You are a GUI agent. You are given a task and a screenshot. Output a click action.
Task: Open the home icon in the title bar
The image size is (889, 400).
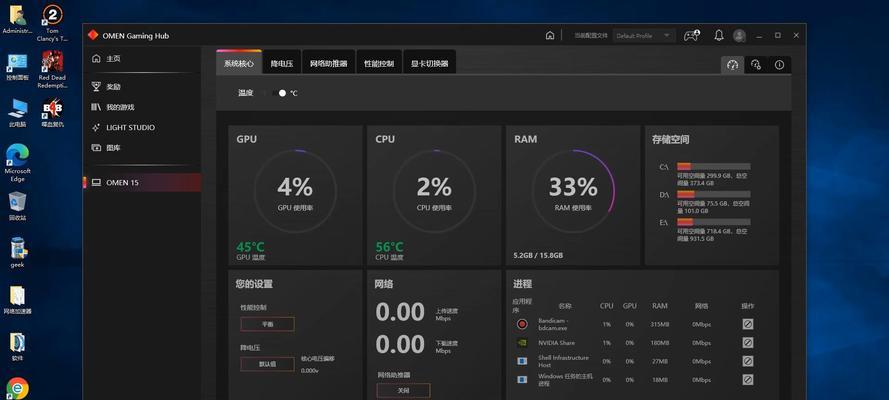pyautogui.click(x=549, y=36)
